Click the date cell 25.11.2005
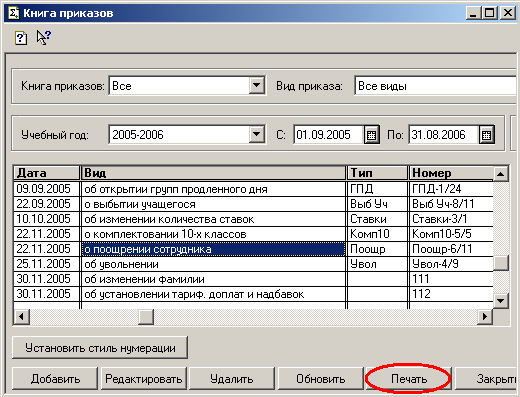This screenshot has height=397, width=520. tap(47, 264)
